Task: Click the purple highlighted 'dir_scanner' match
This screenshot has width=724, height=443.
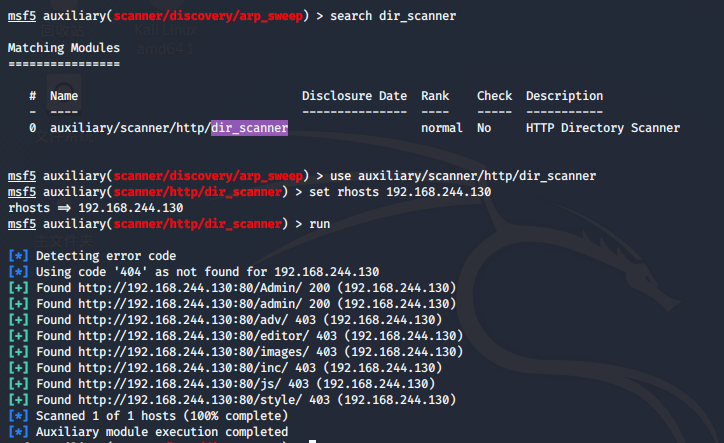Action: pyautogui.click(x=249, y=128)
